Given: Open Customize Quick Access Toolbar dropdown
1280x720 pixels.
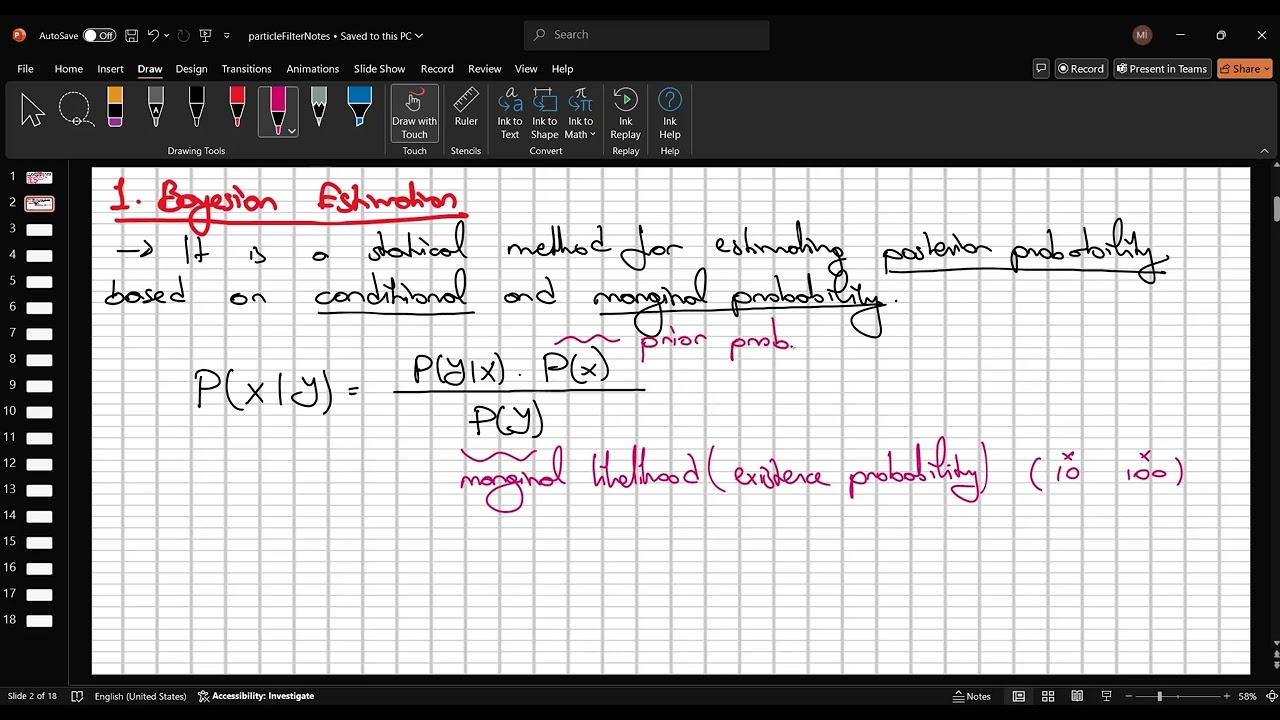Looking at the screenshot, I should tap(227, 35).
